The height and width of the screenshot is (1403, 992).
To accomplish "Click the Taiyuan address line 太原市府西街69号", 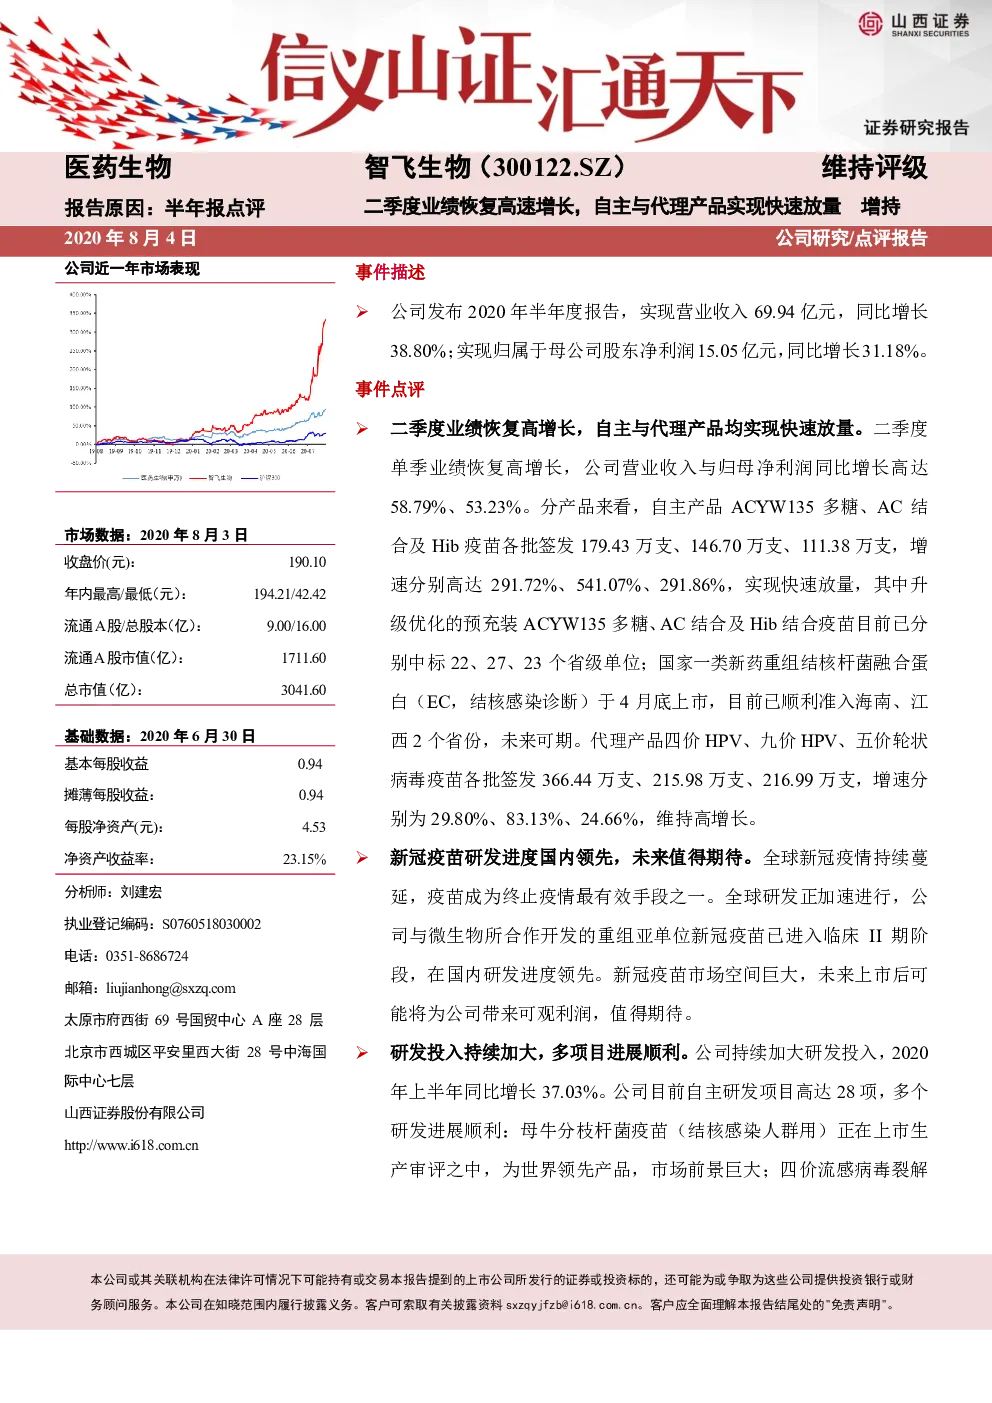I will 194,1020.
